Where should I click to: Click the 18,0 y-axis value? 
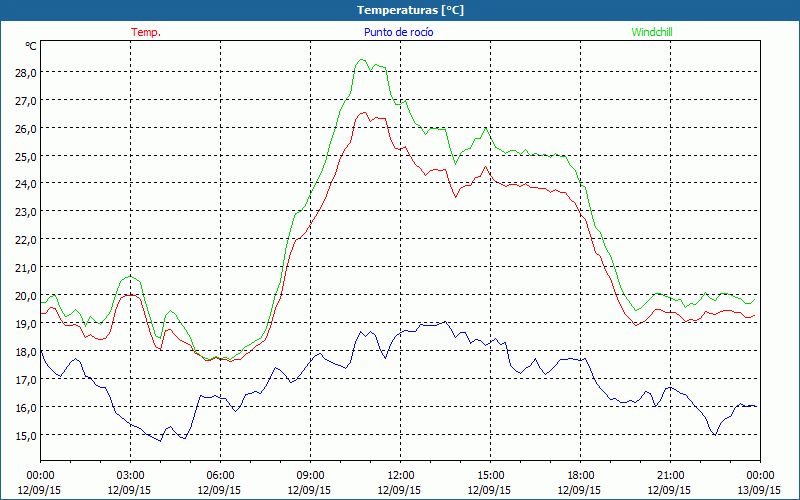pyautogui.click(x=26, y=352)
